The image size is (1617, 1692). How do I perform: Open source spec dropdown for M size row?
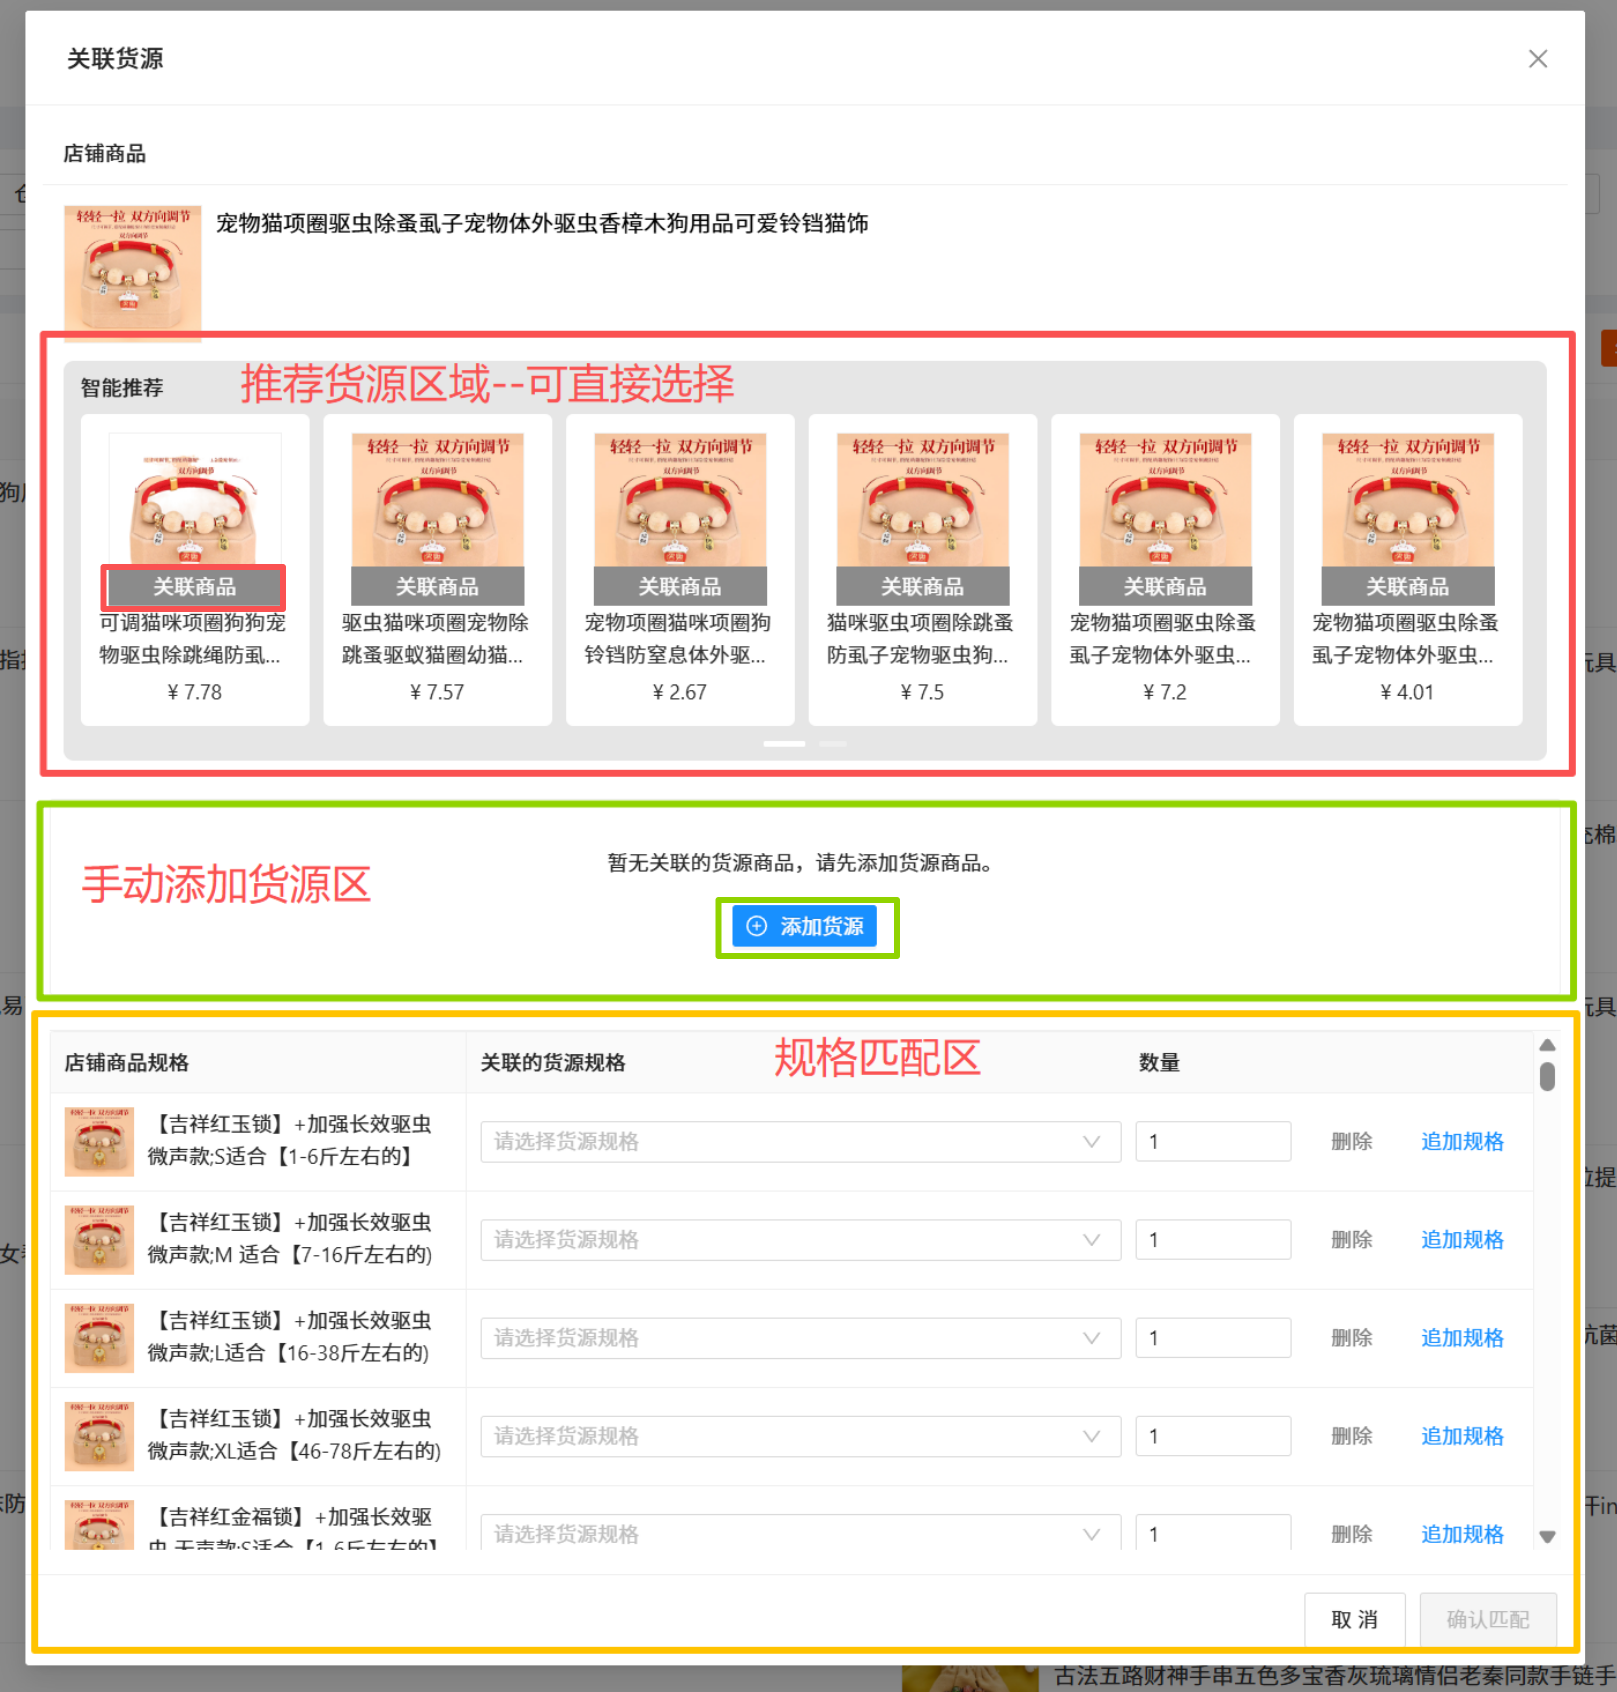point(799,1240)
